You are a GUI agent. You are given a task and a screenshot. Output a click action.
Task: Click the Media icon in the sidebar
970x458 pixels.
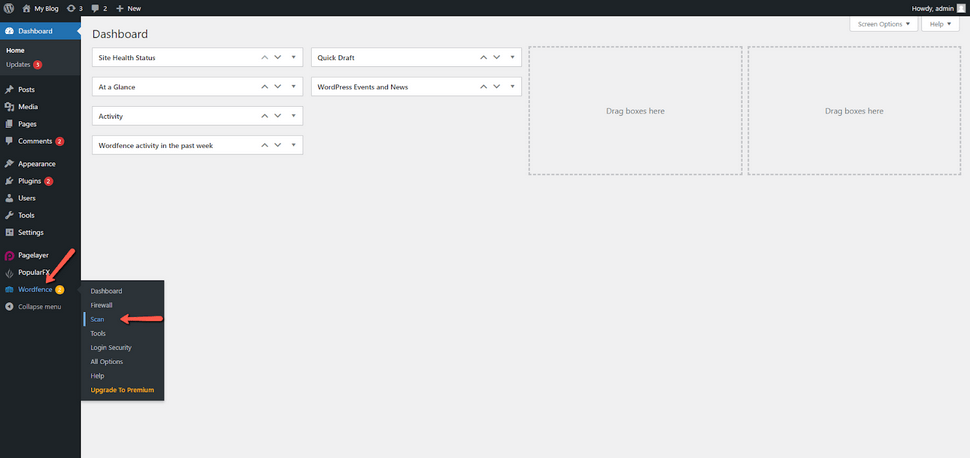(9, 107)
